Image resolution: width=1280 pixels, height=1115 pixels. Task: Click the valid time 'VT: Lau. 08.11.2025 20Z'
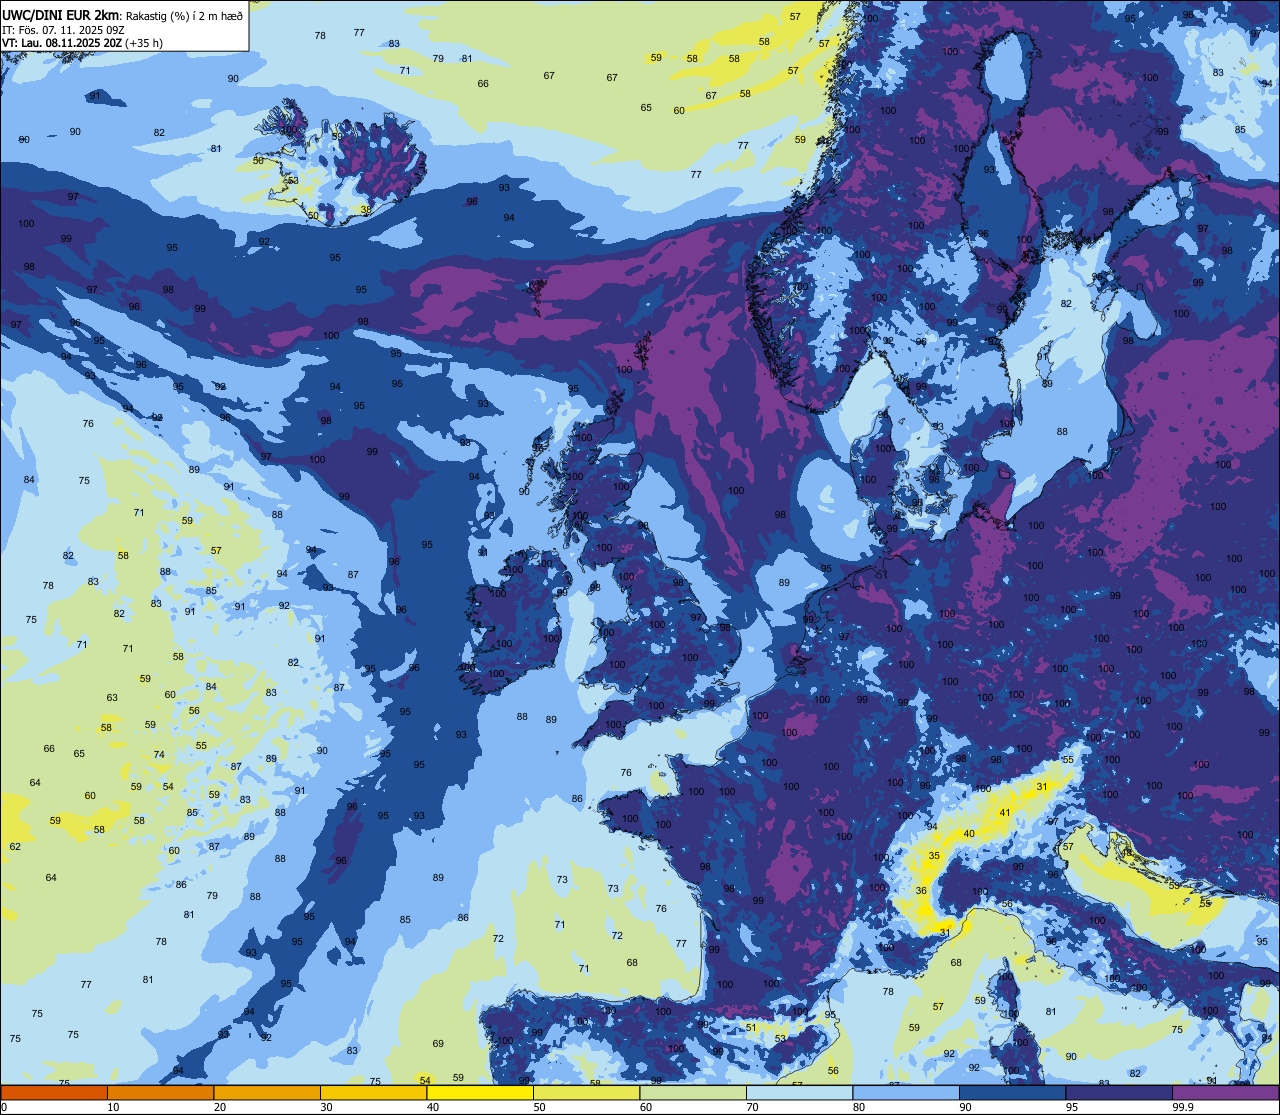coord(63,43)
